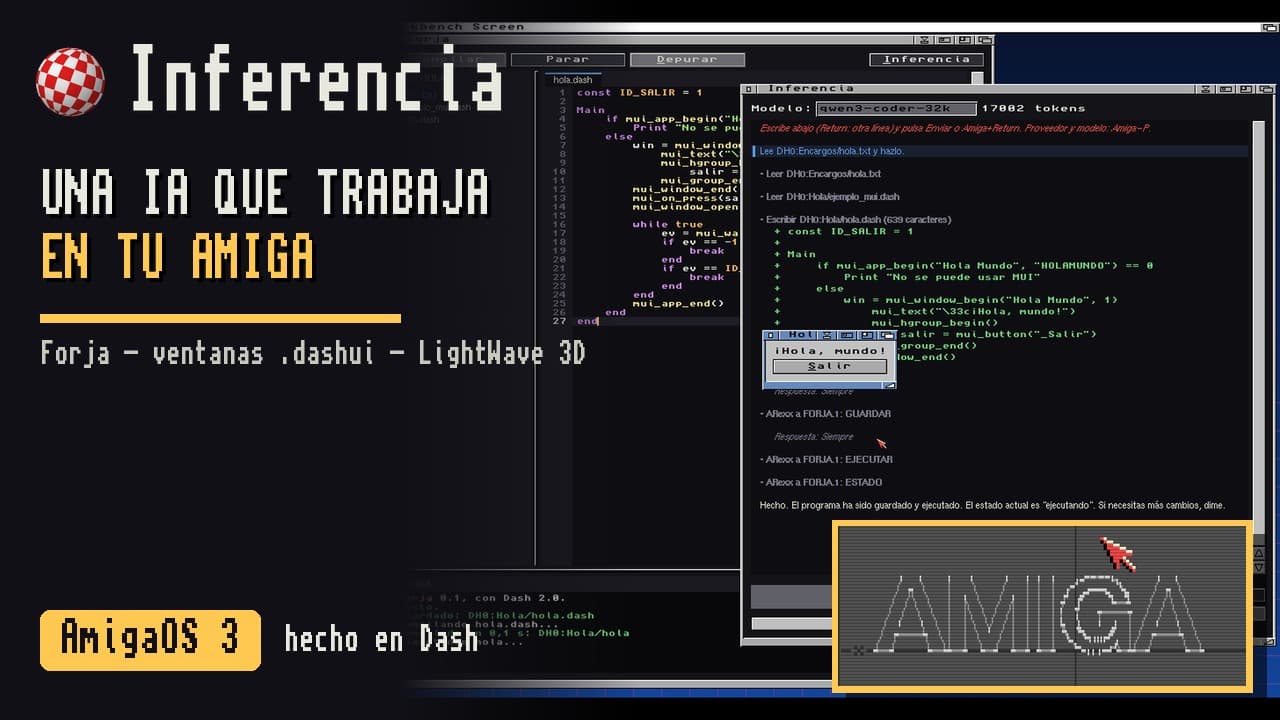The width and height of the screenshot is (1280, 720).
Task: Switch to the hola.dash editor tab
Action: tap(574, 79)
